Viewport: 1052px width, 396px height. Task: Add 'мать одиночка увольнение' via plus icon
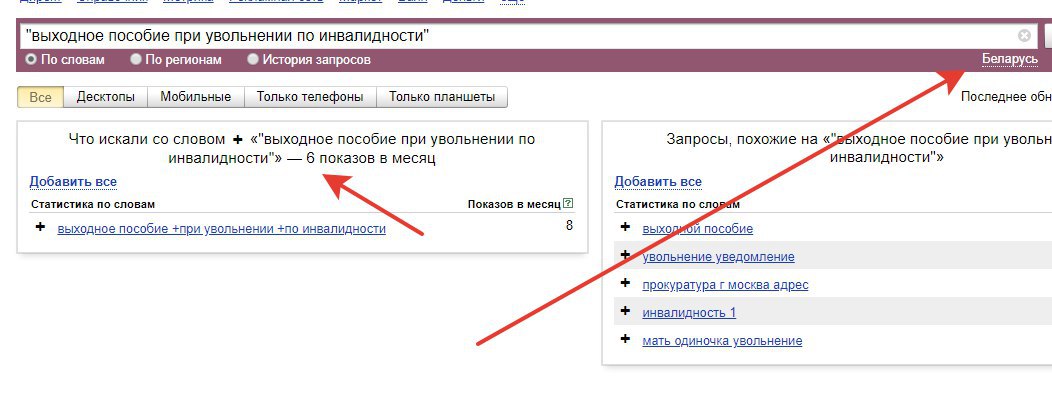(x=625, y=339)
